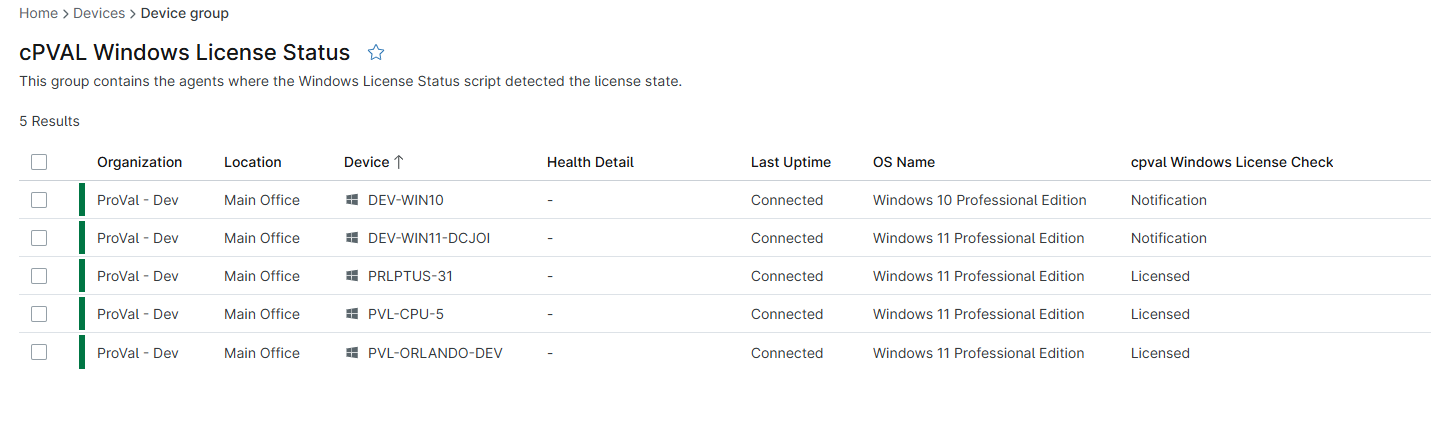Select the PVL-CPU-5 row checkbox
This screenshot has height=423, width=1431.
pyautogui.click(x=39, y=314)
